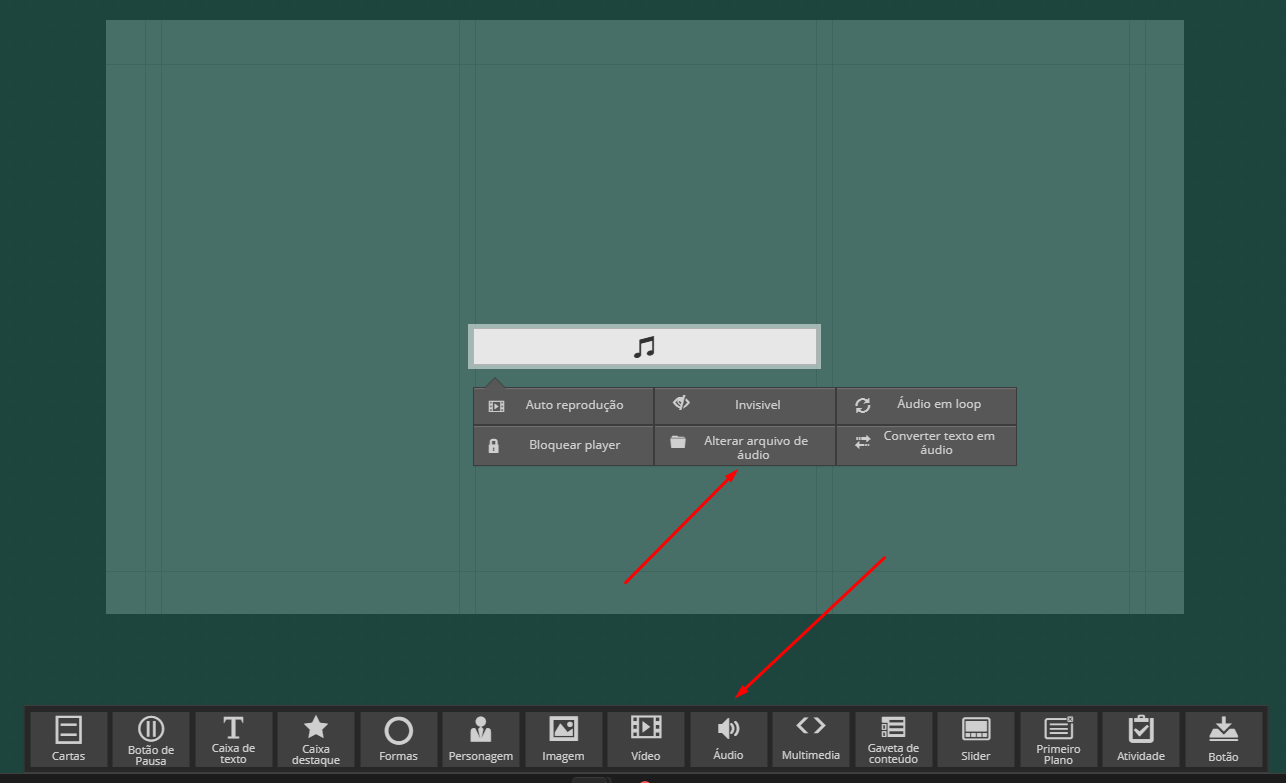This screenshot has height=783, width=1286.
Task: Add a Botão de Pausa element
Action: click(x=151, y=739)
